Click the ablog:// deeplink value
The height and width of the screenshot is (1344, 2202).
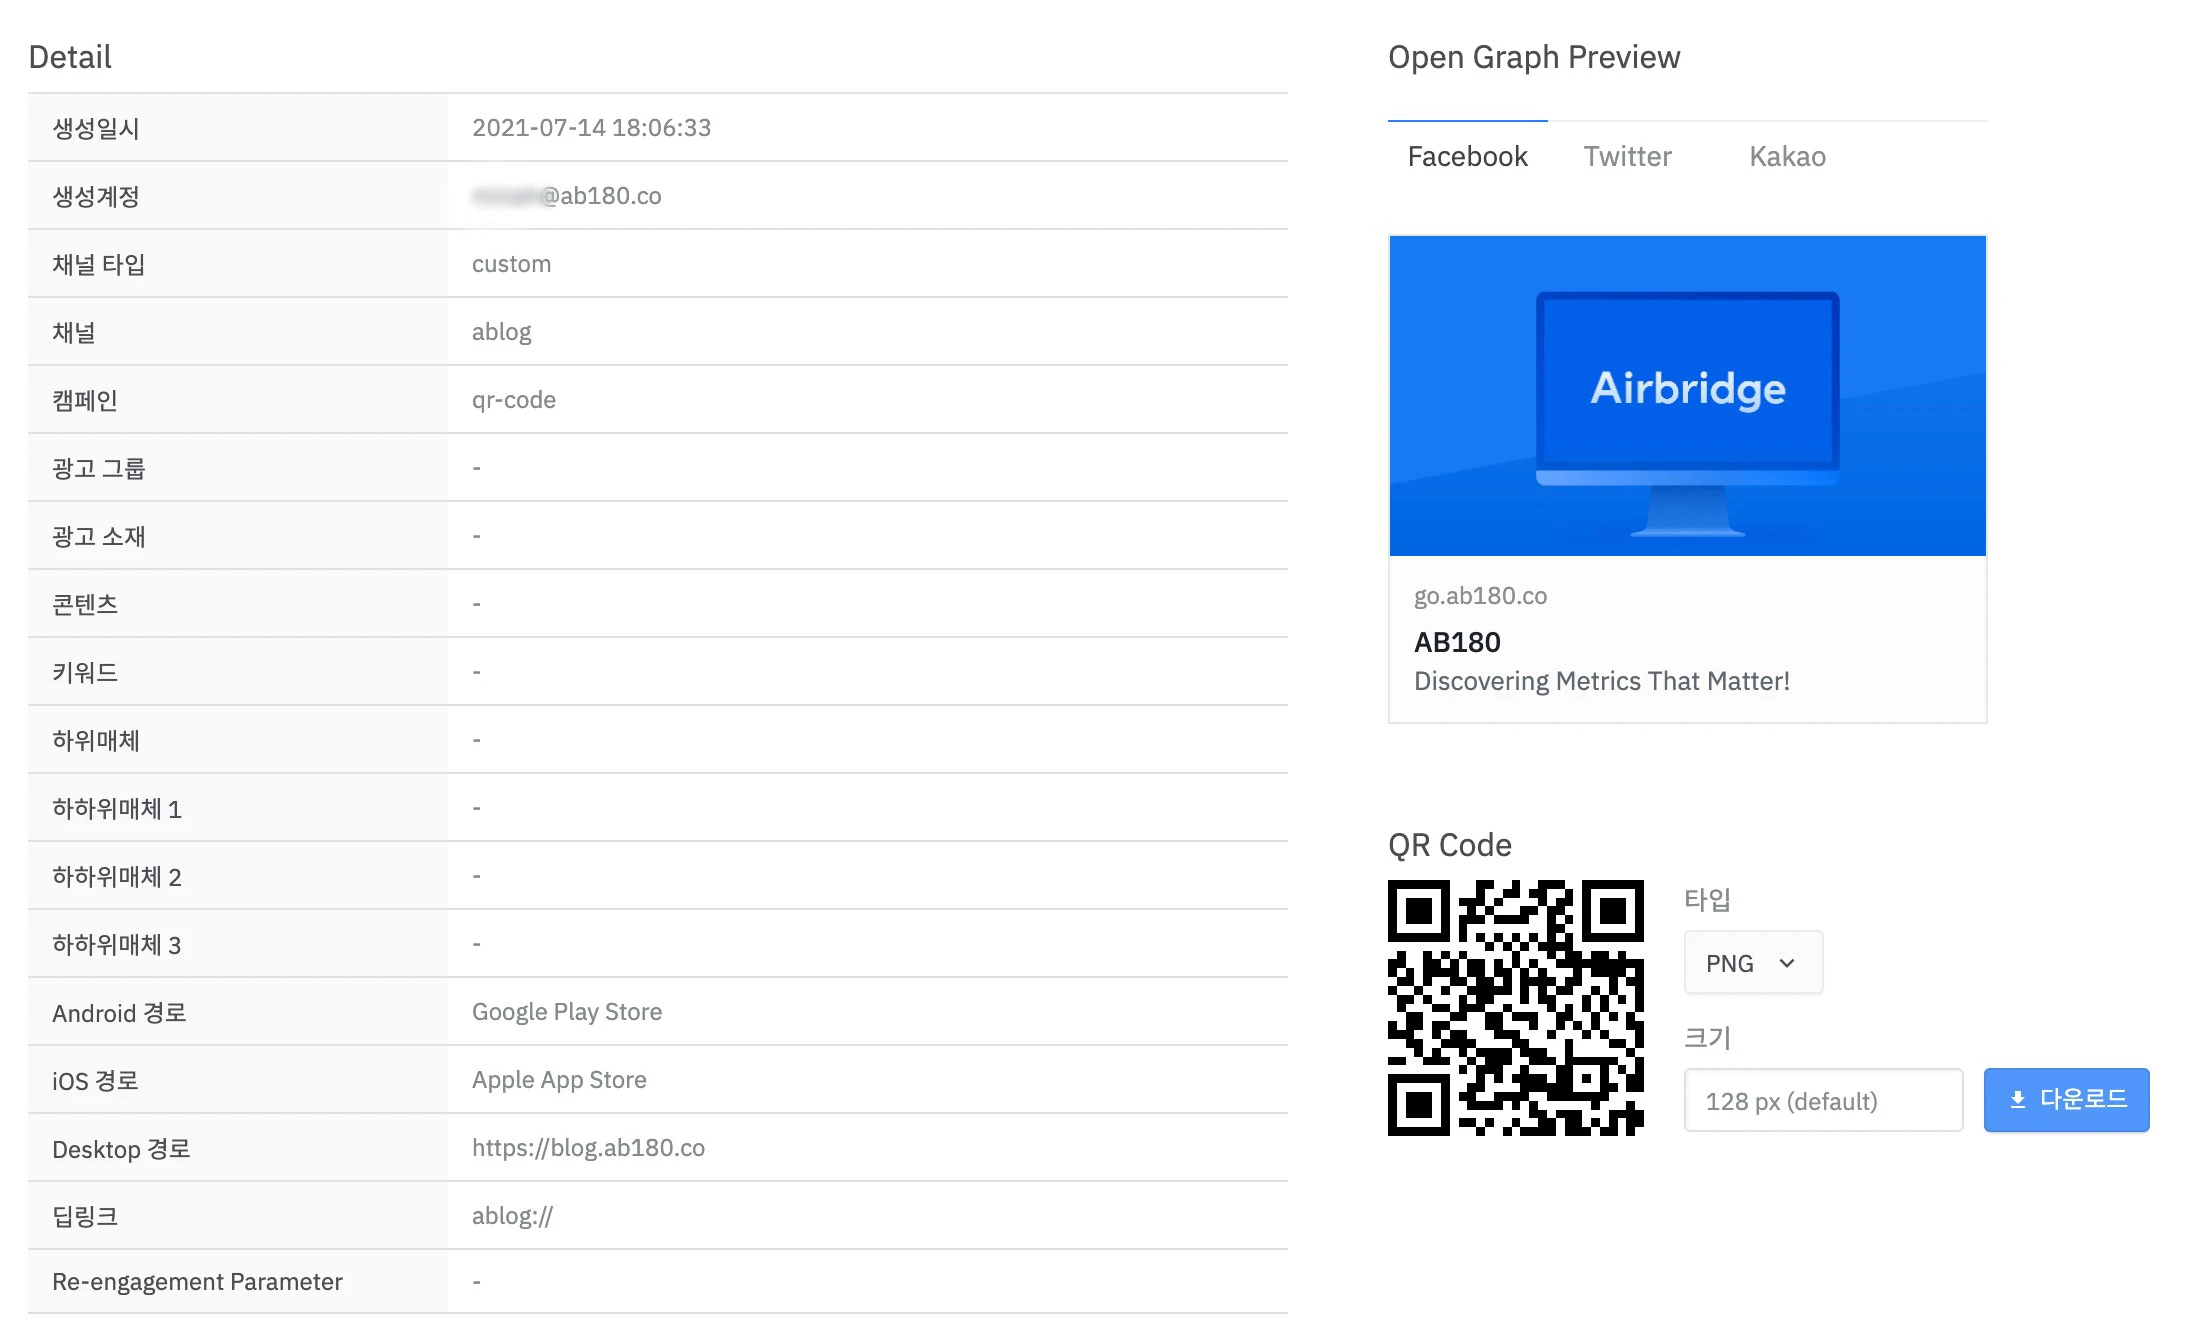point(512,1216)
